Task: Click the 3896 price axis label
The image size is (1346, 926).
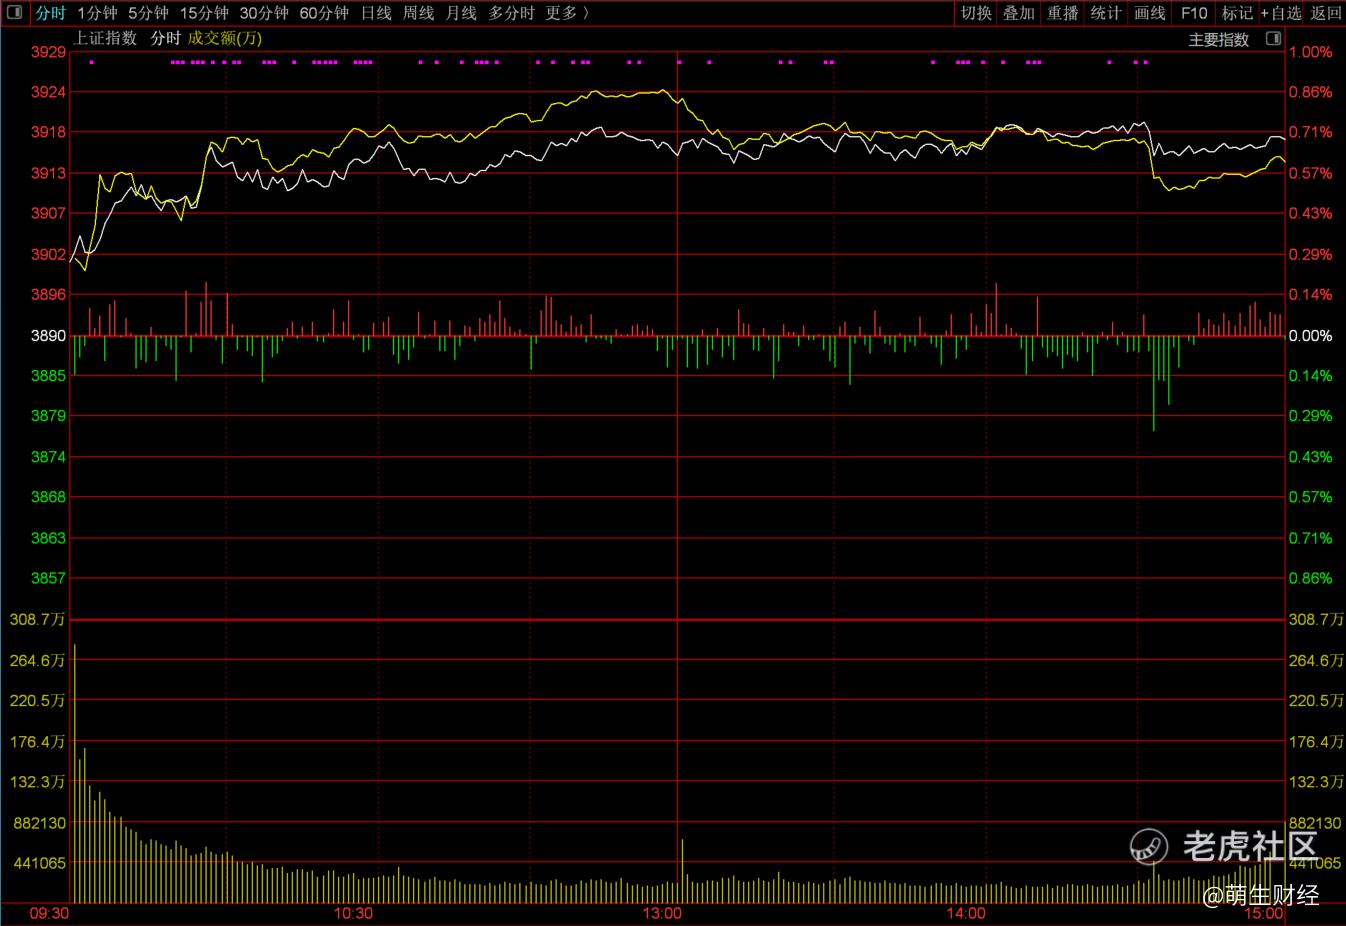Action: [x=48, y=294]
